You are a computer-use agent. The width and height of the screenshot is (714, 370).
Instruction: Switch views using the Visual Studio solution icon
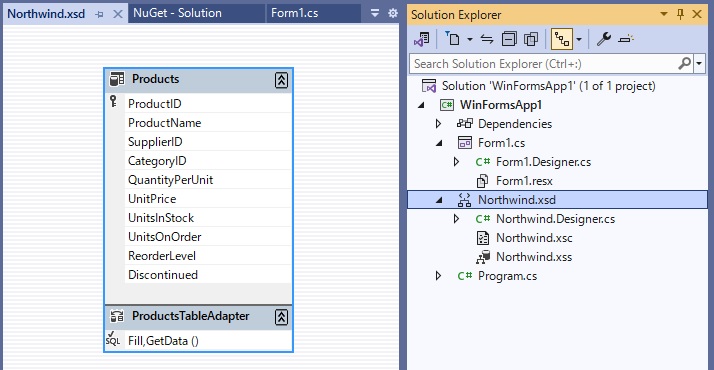(x=422, y=39)
